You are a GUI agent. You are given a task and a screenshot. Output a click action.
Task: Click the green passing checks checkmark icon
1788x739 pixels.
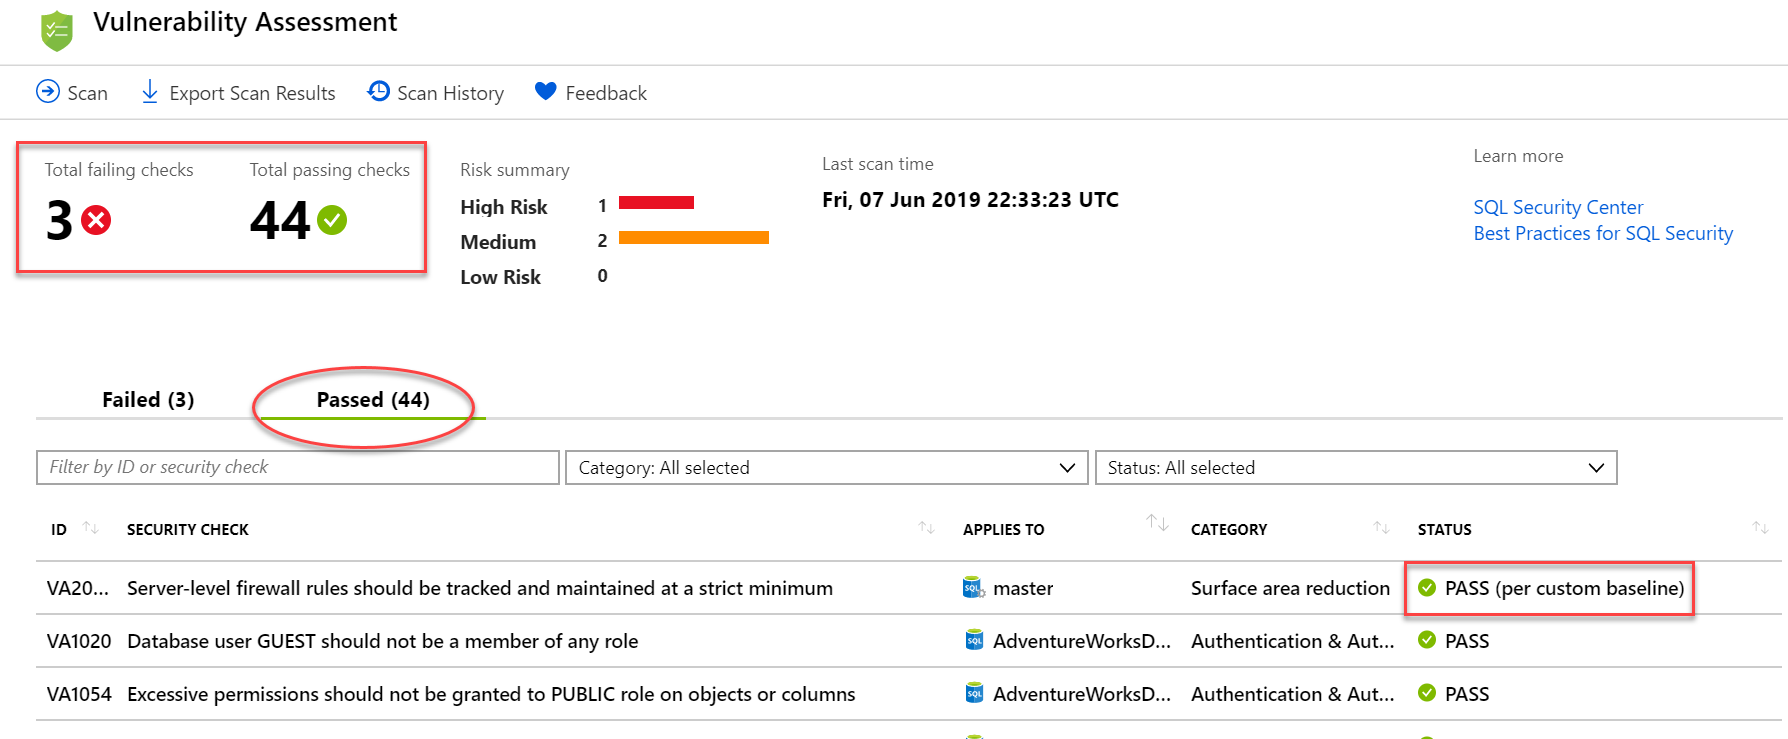coord(332,220)
